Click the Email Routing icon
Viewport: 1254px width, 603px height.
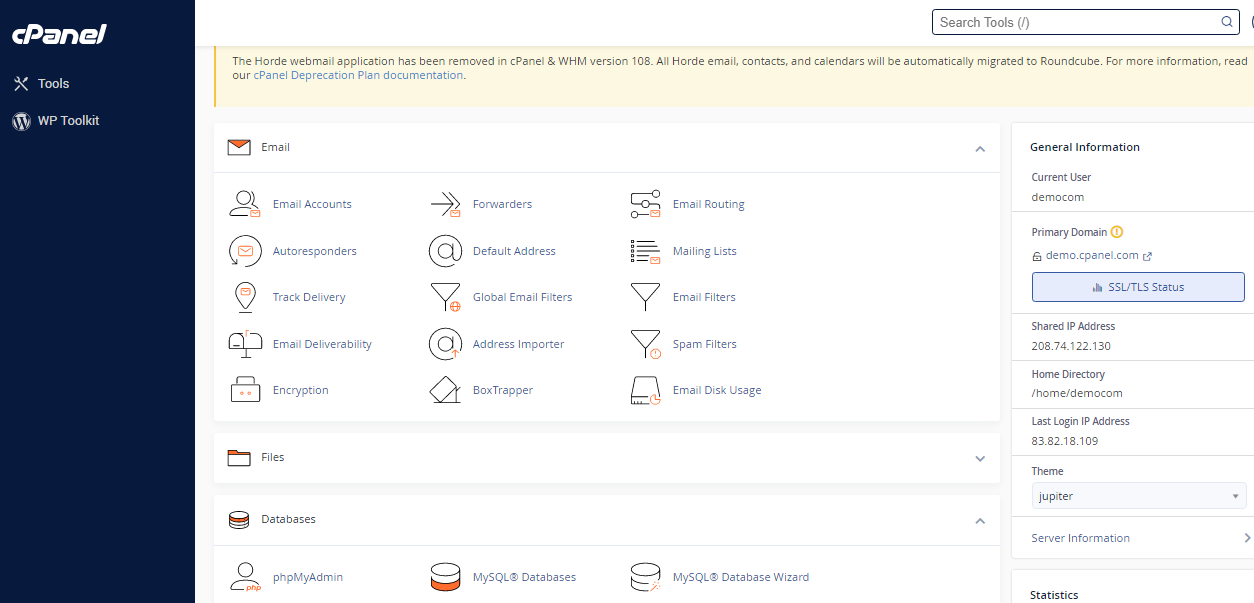[x=645, y=204]
